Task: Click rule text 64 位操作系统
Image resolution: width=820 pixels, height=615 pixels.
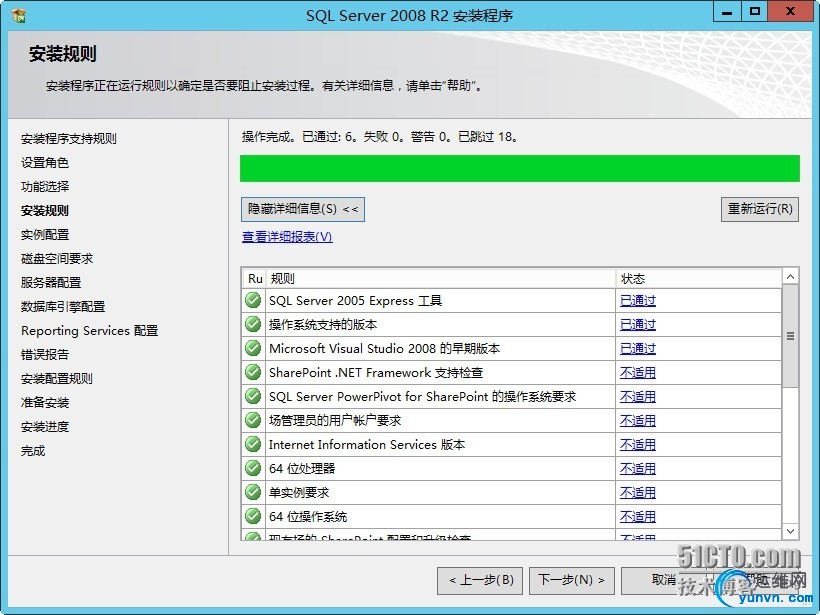Action: point(308,517)
